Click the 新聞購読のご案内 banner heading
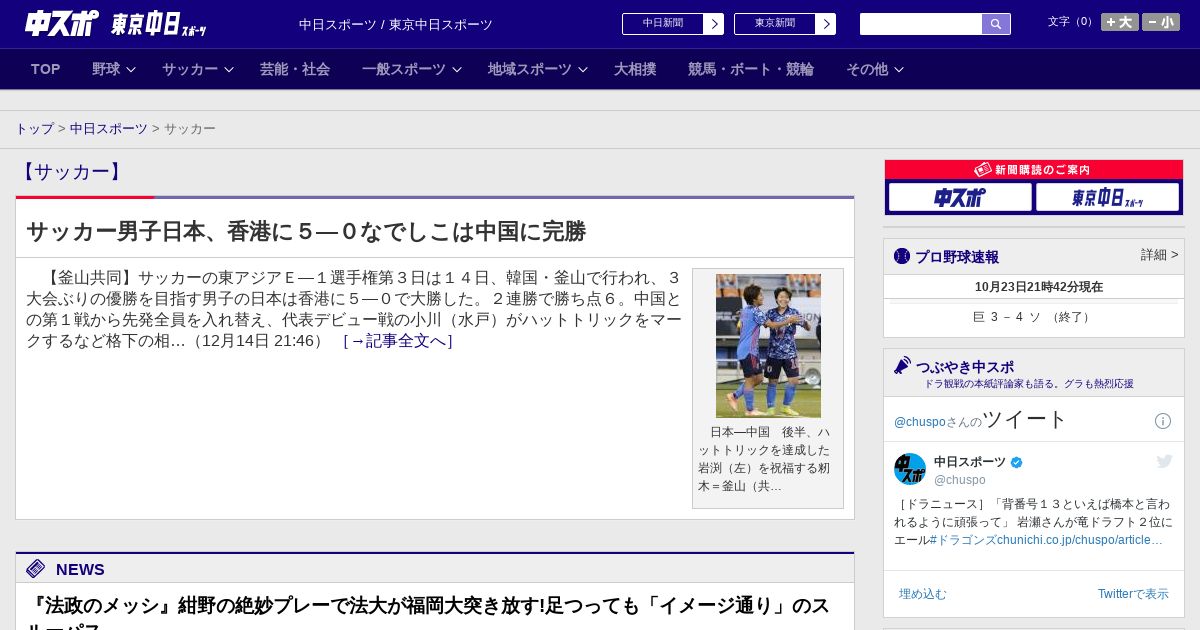1200x630 pixels. click(x=1033, y=170)
